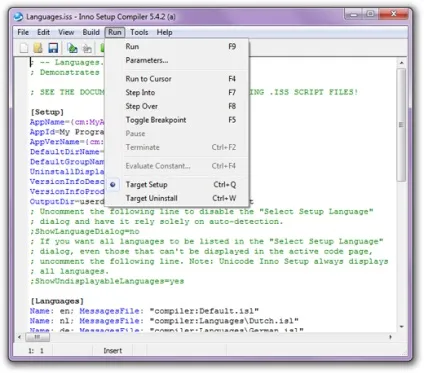Open the Build menu
The width and height of the screenshot is (424, 373).
(91, 32)
